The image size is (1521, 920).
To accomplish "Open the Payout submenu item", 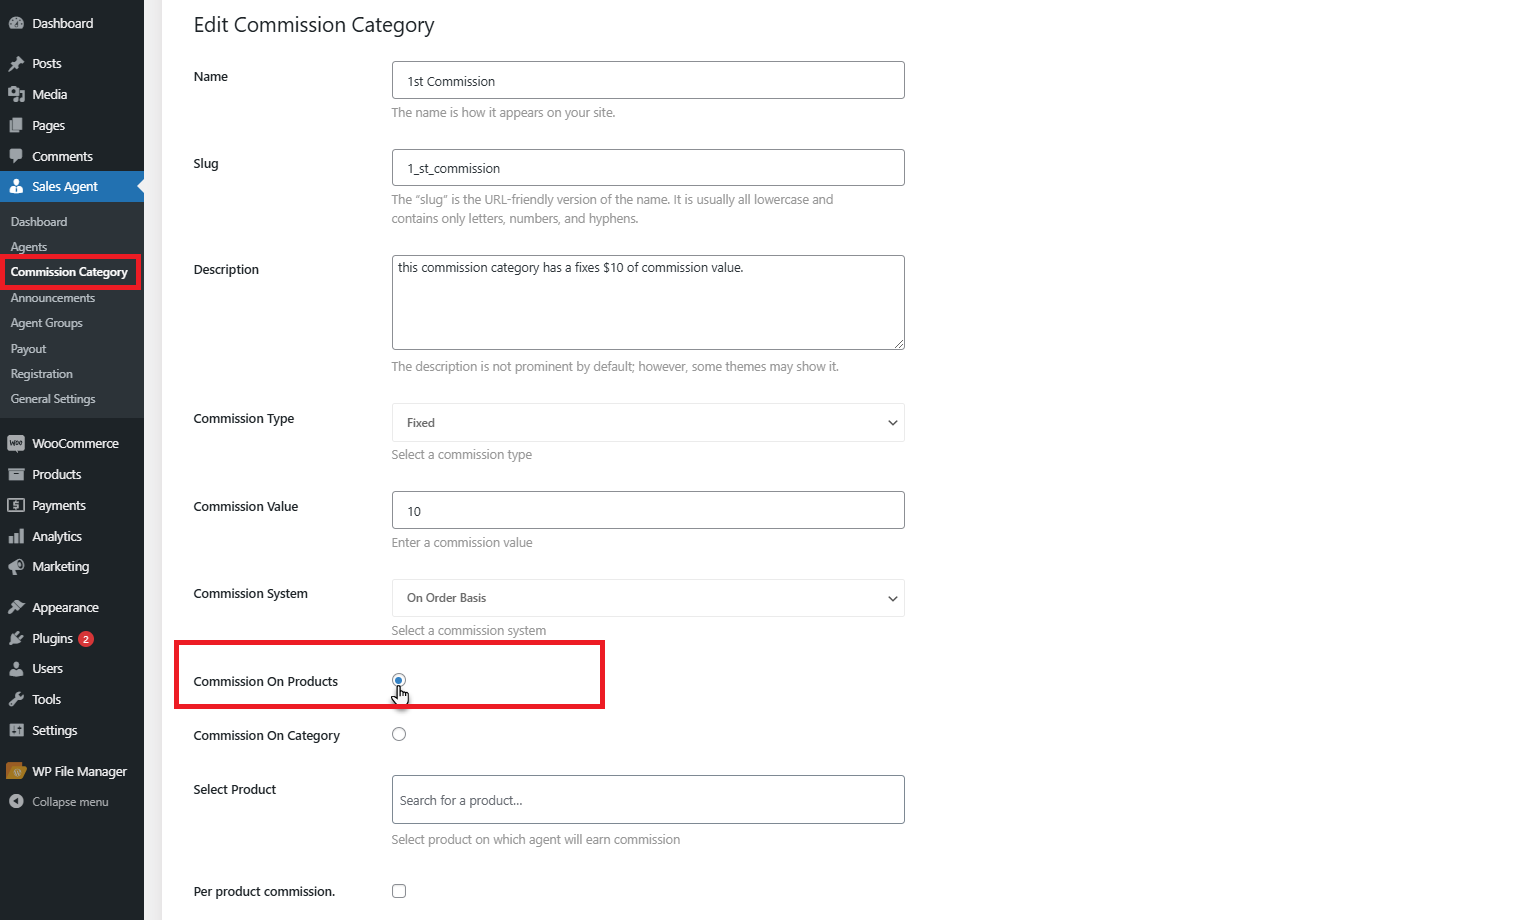I will click(x=29, y=349).
